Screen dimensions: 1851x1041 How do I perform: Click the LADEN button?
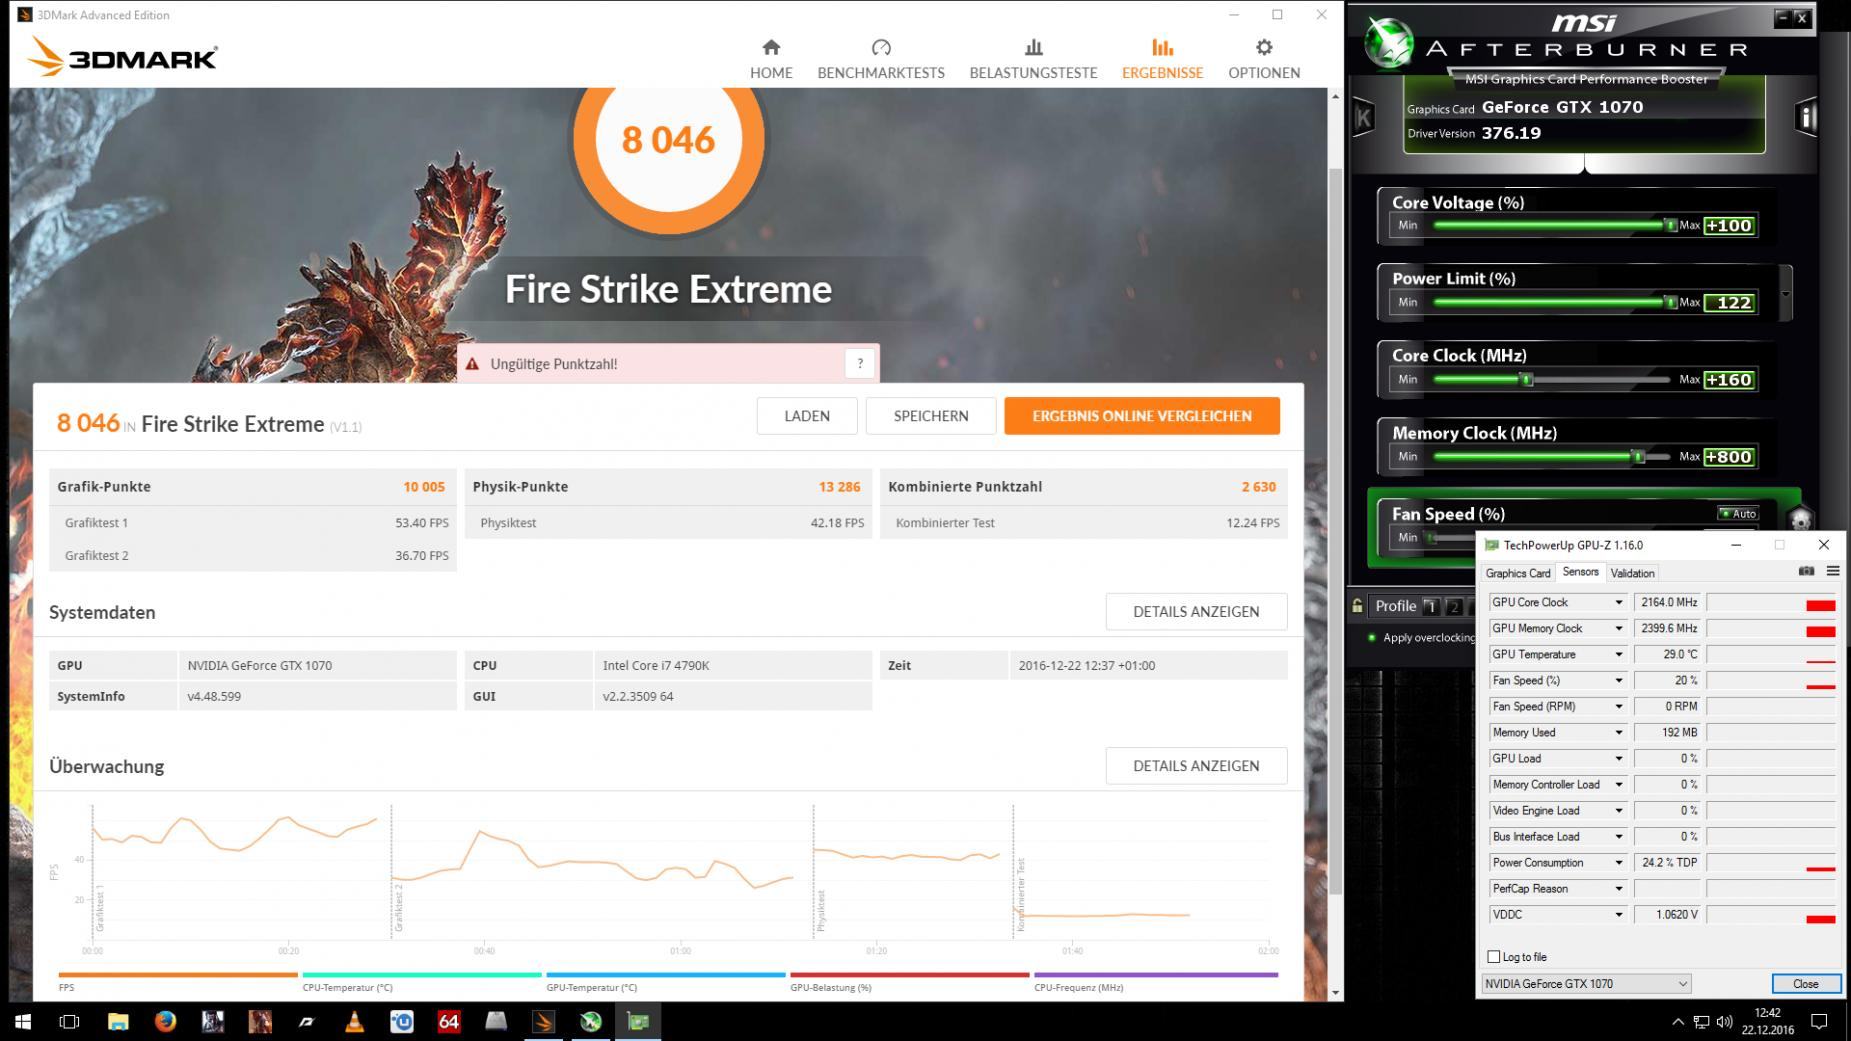807,416
